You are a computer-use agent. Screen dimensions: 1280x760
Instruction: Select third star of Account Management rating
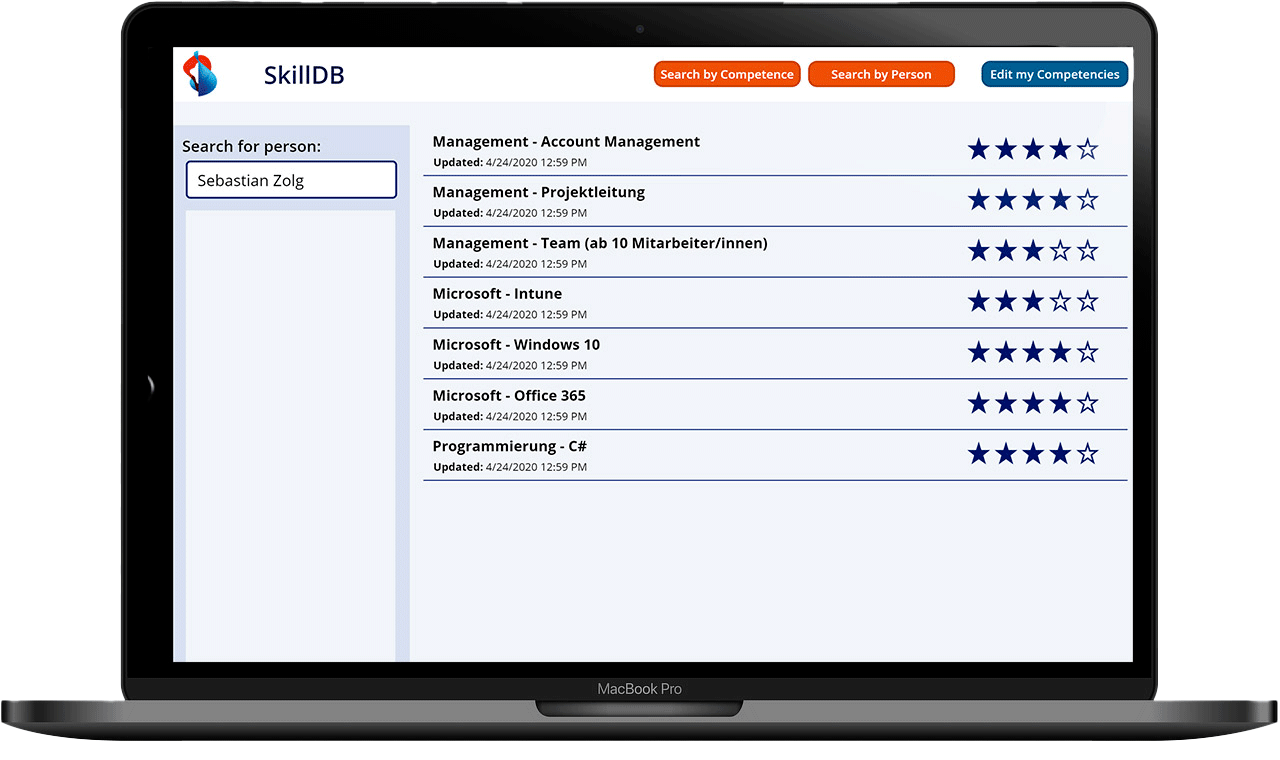click(x=1033, y=150)
